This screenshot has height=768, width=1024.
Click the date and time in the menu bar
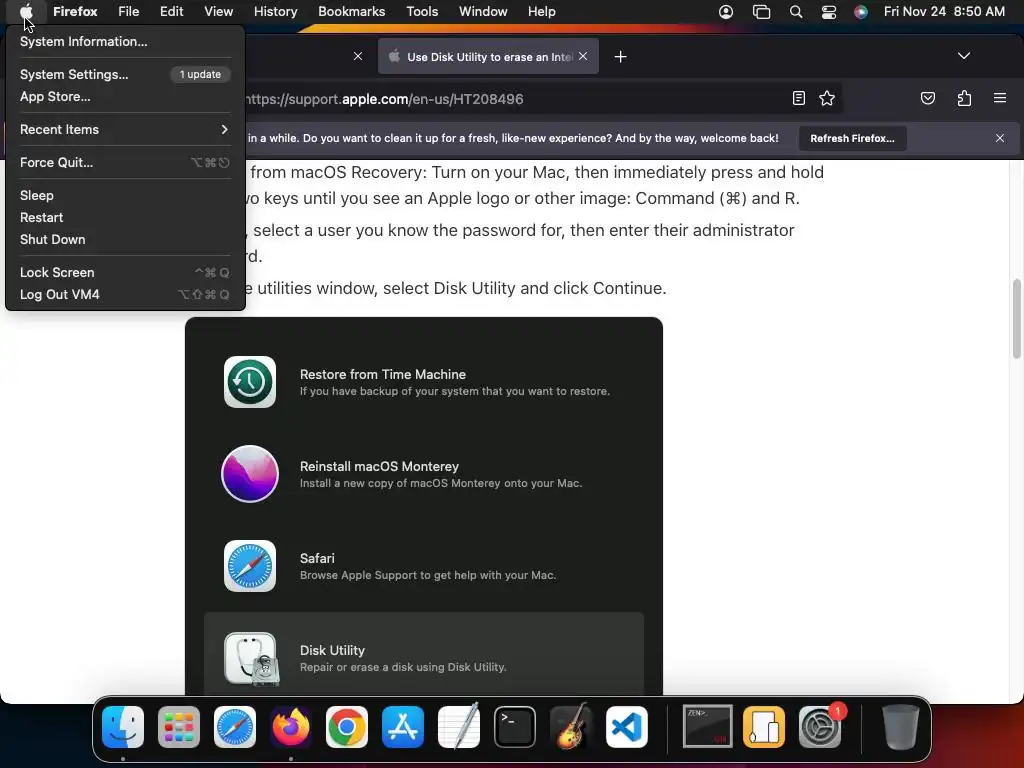click(x=944, y=12)
